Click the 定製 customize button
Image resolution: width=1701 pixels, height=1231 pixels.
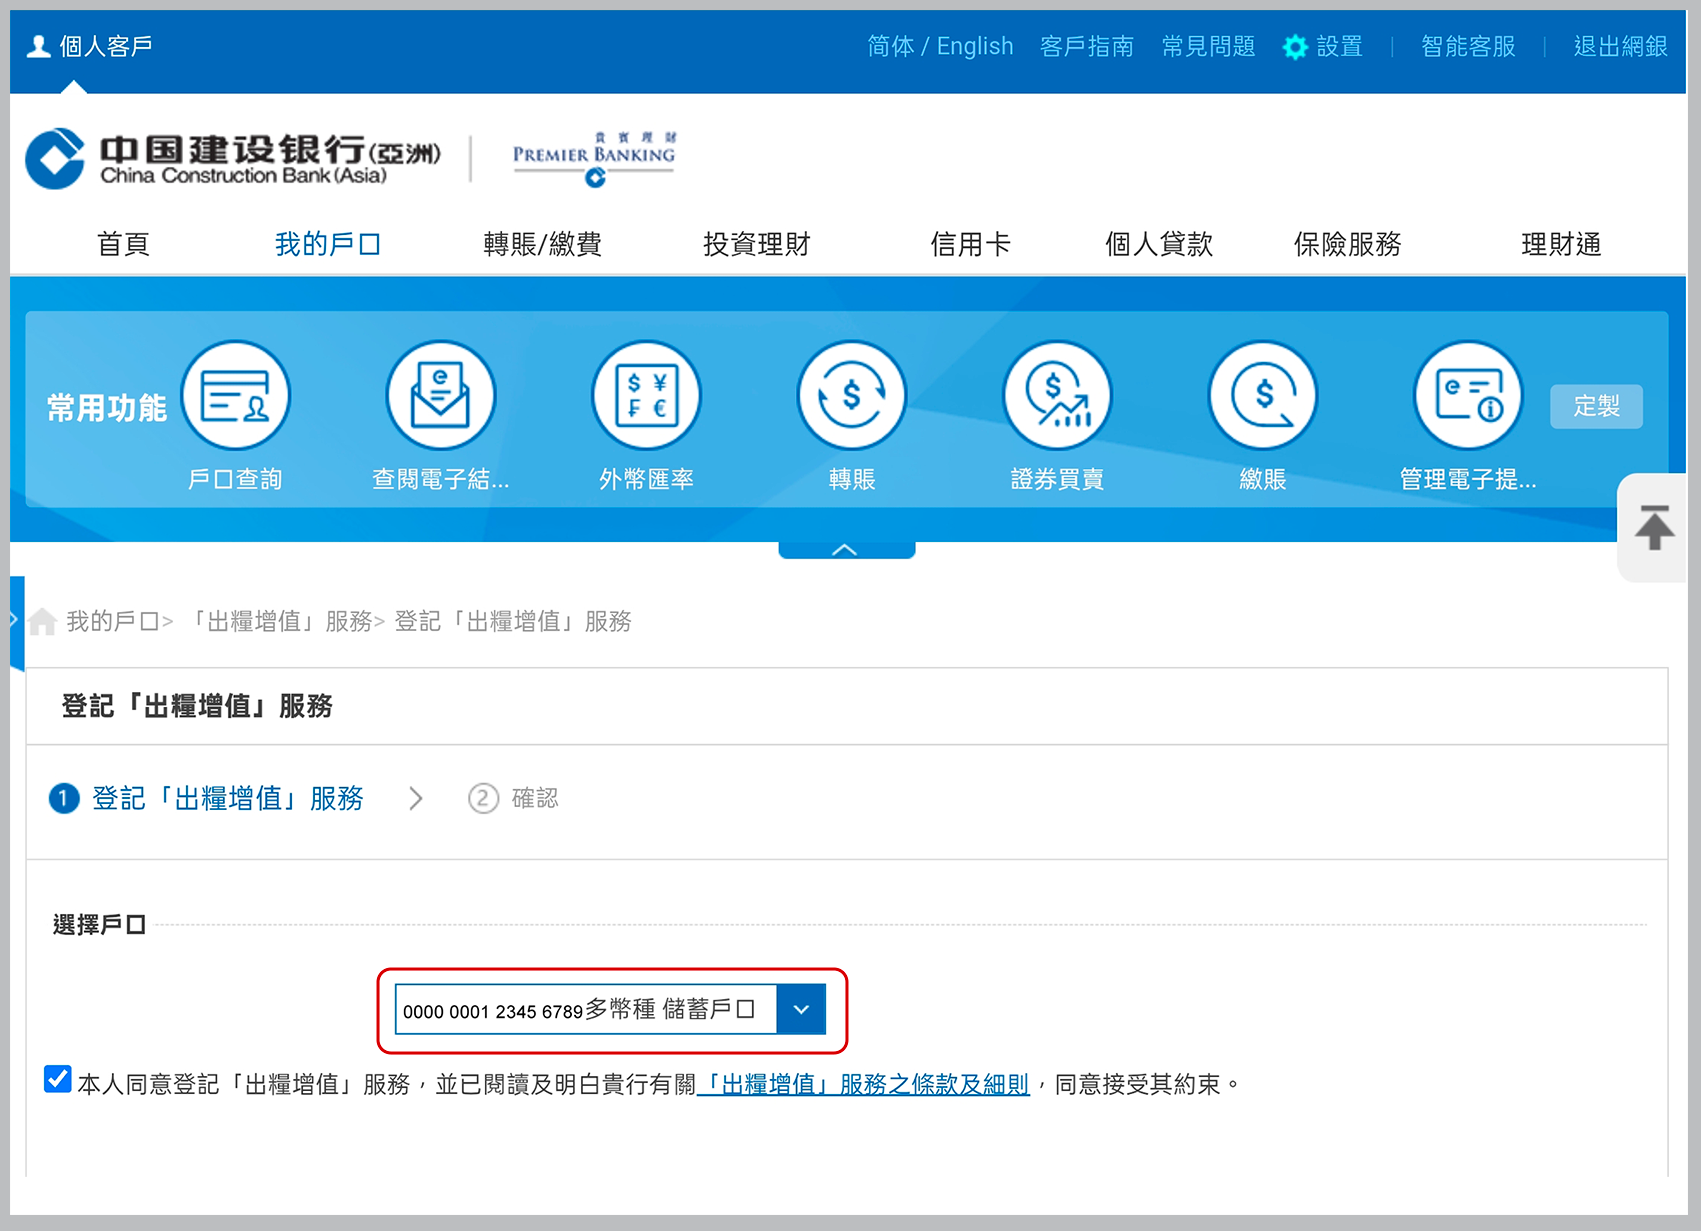[1595, 406]
